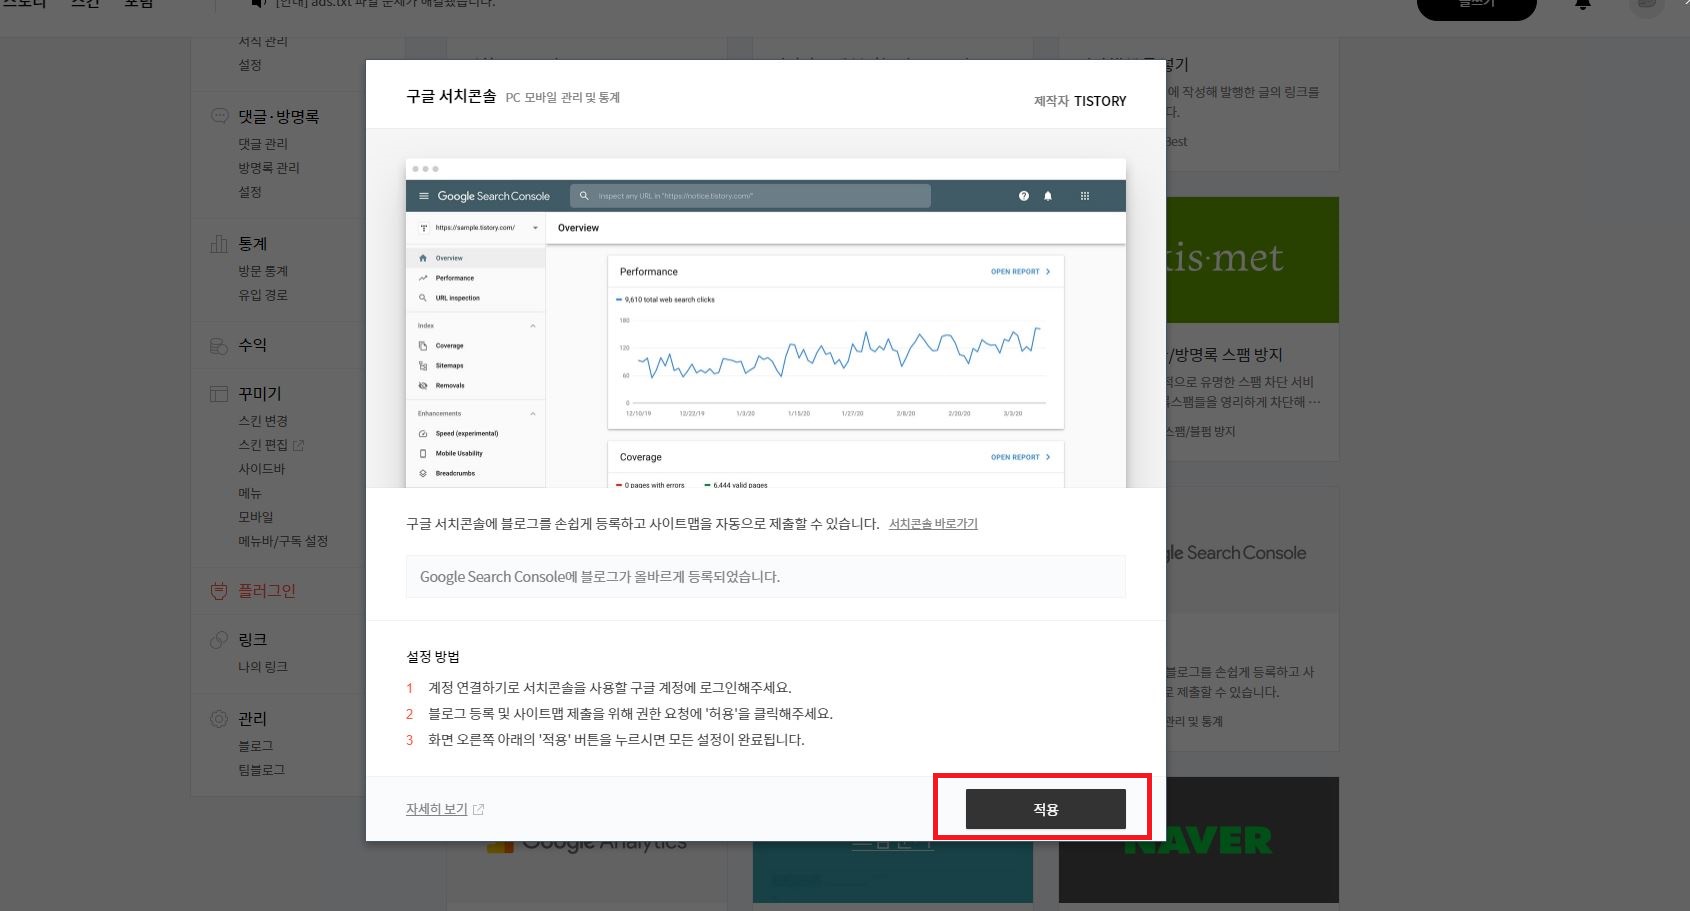Click the 관리 section heading

tap(253, 719)
